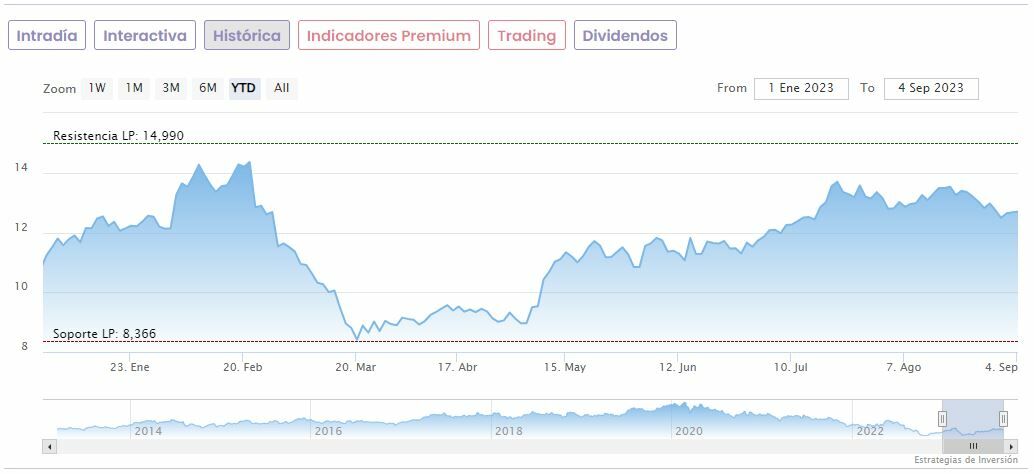Click the navigator scrollbar left arrow
Image resolution: width=1034 pixels, height=474 pixels.
coord(48,446)
